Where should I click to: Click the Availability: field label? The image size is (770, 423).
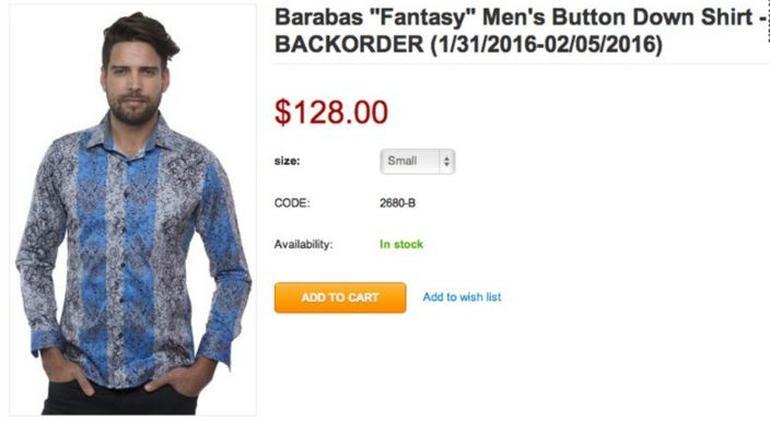tap(303, 244)
